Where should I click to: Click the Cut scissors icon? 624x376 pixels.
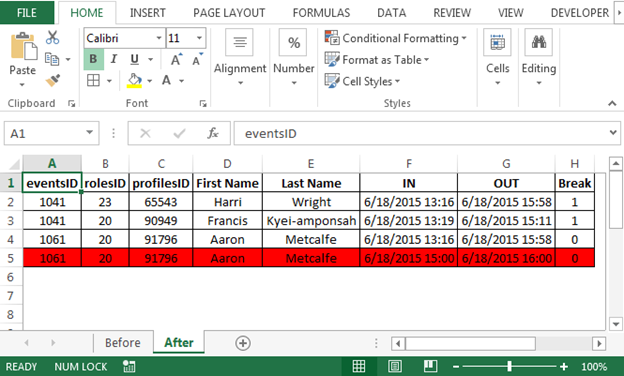pyautogui.click(x=53, y=37)
